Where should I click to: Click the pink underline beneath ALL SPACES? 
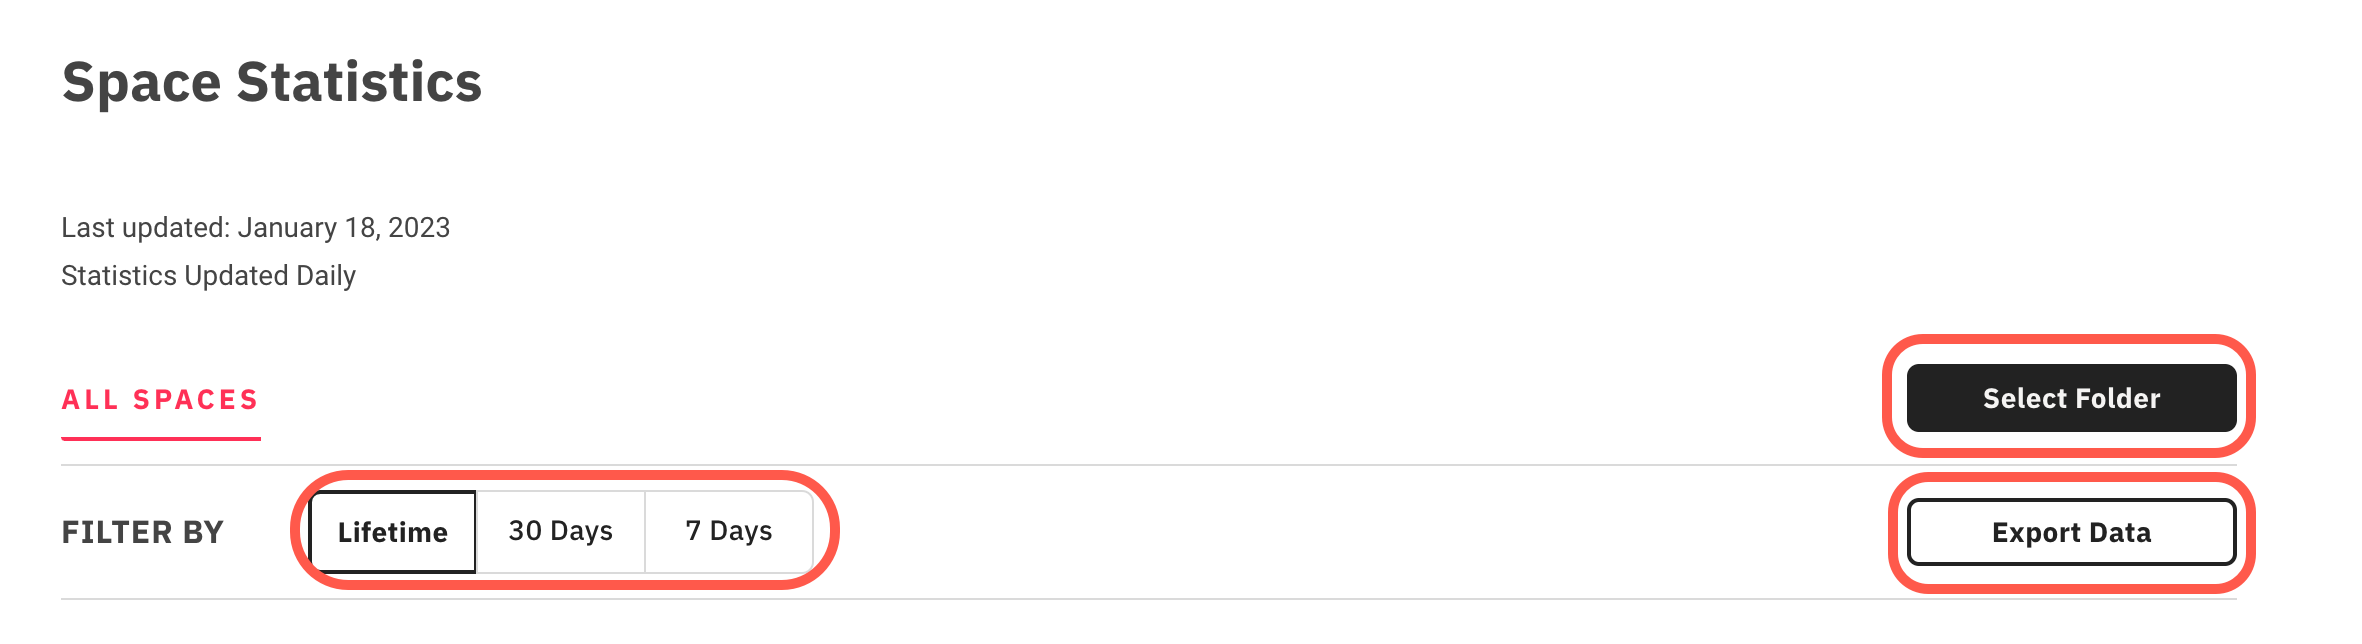[160, 438]
